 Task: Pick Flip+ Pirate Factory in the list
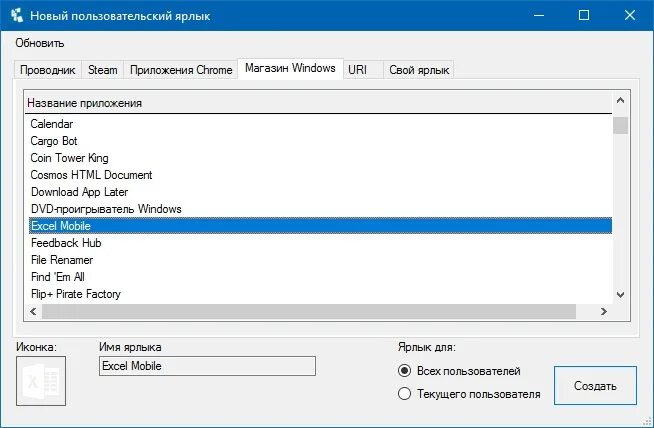click(320, 294)
